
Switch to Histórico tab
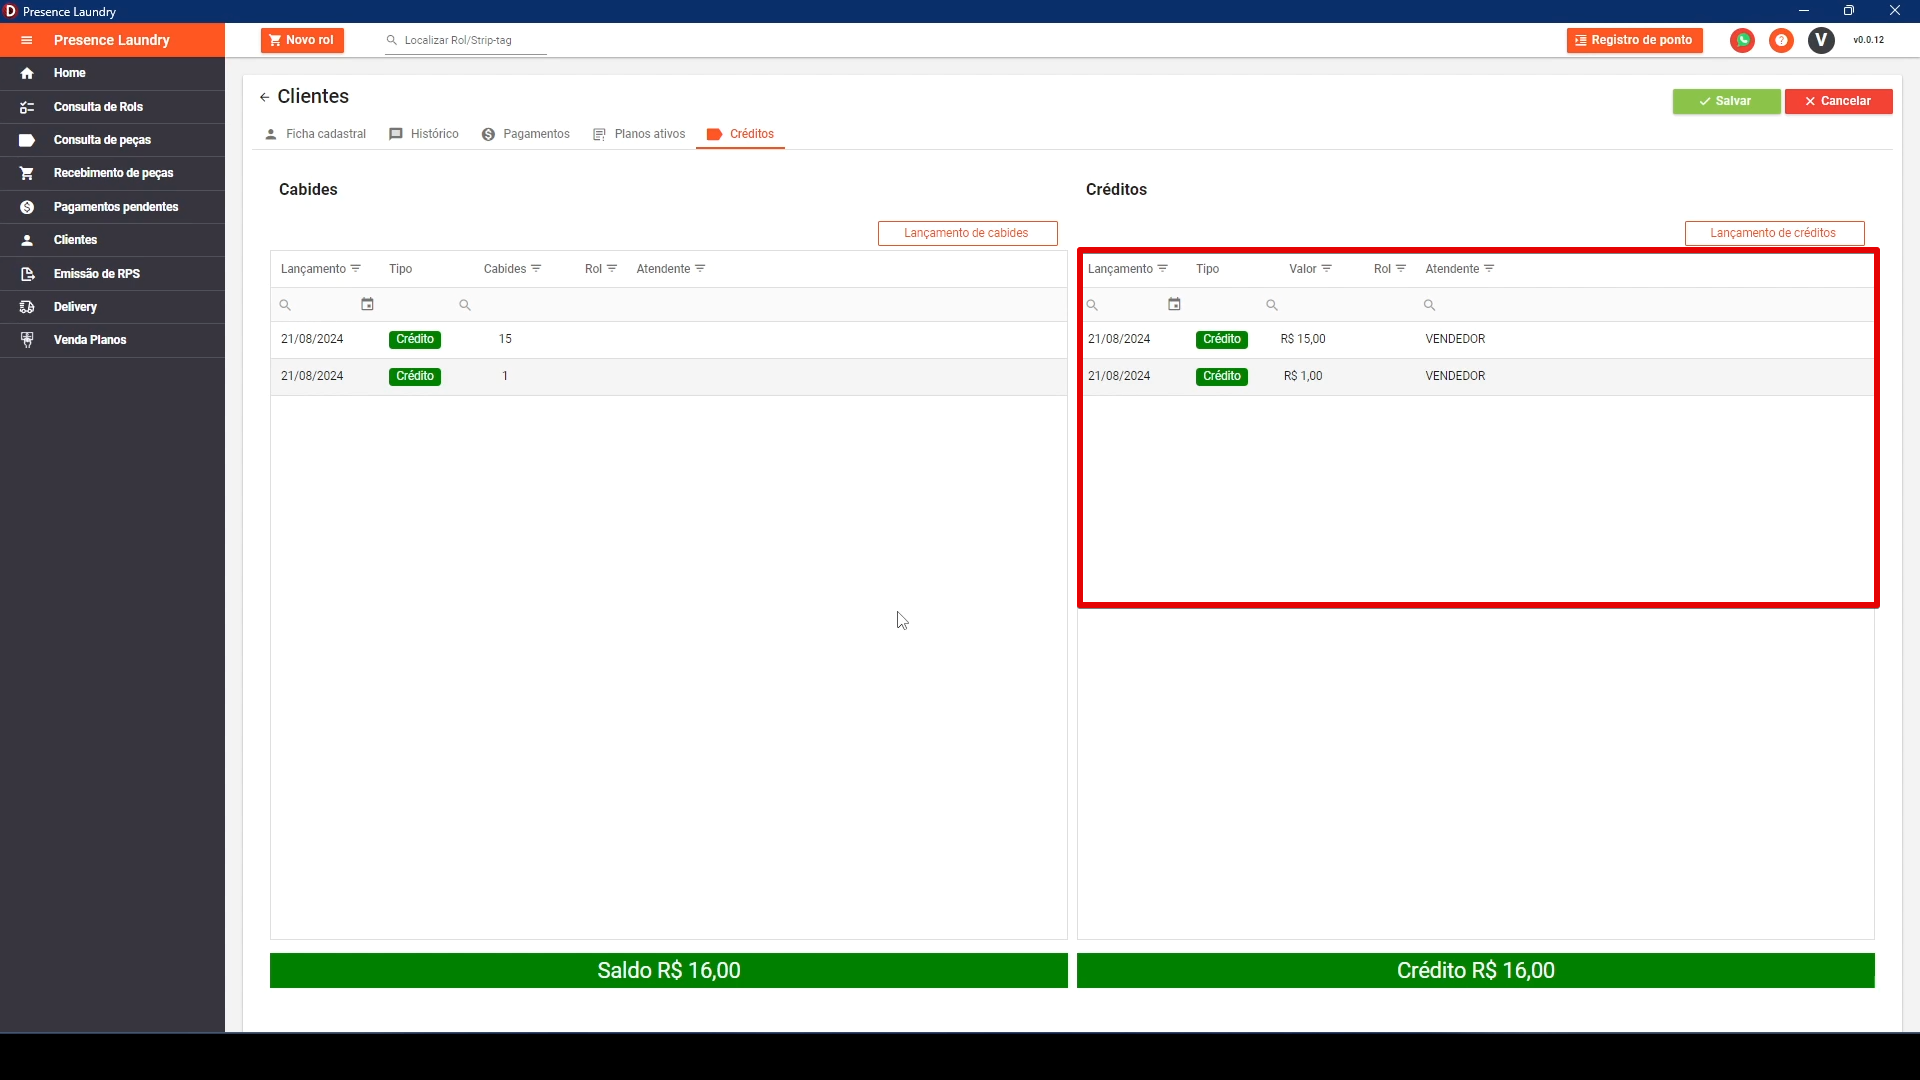coord(424,134)
